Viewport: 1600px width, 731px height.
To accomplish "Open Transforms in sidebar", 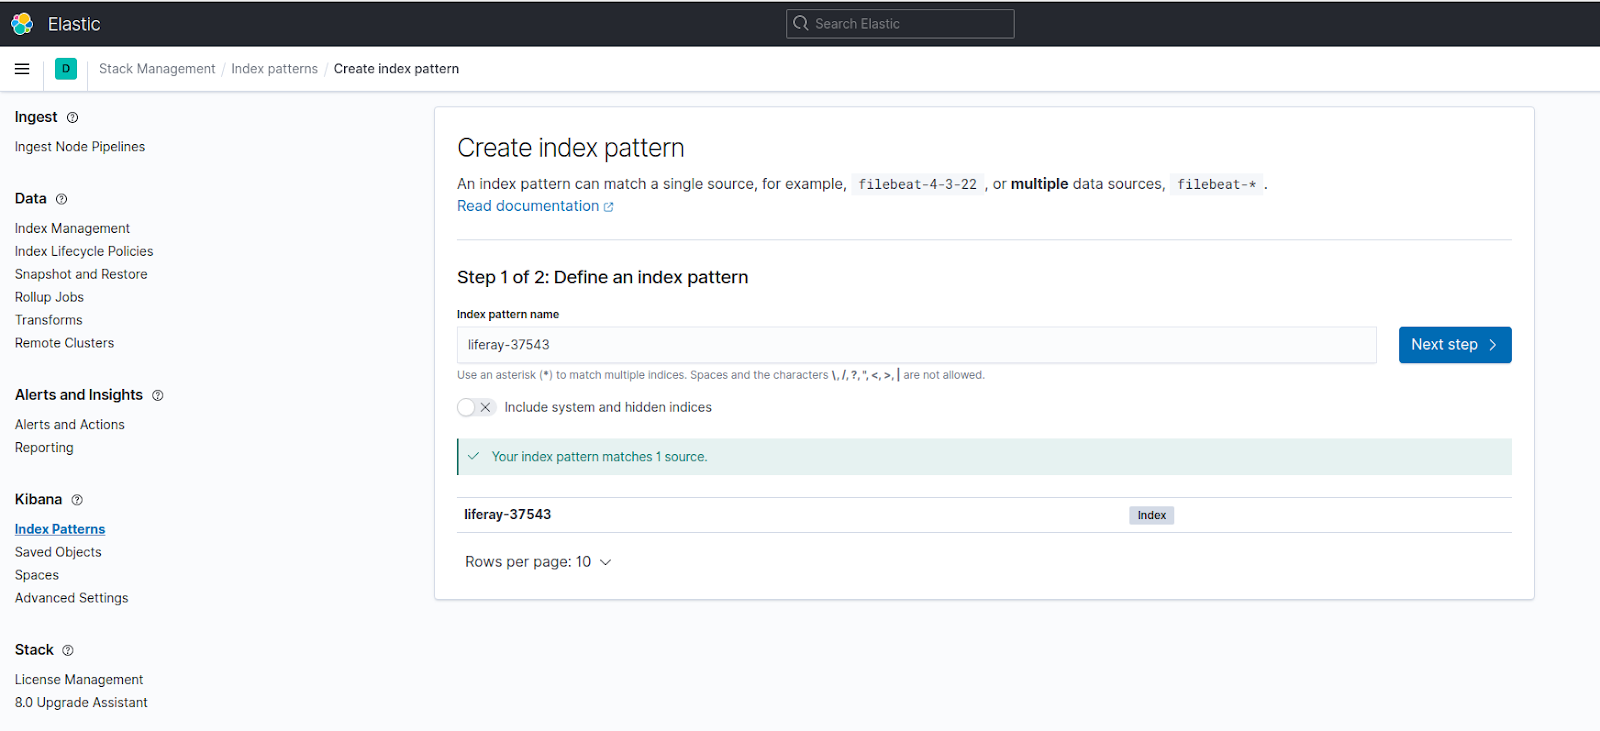I will coord(49,321).
